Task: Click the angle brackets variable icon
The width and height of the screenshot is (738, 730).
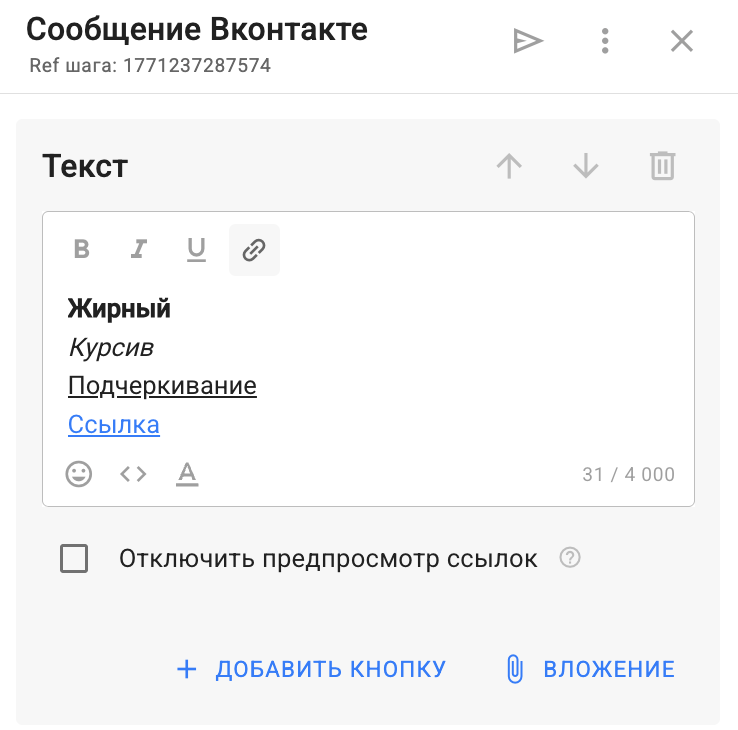Action: pyautogui.click(x=133, y=474)
